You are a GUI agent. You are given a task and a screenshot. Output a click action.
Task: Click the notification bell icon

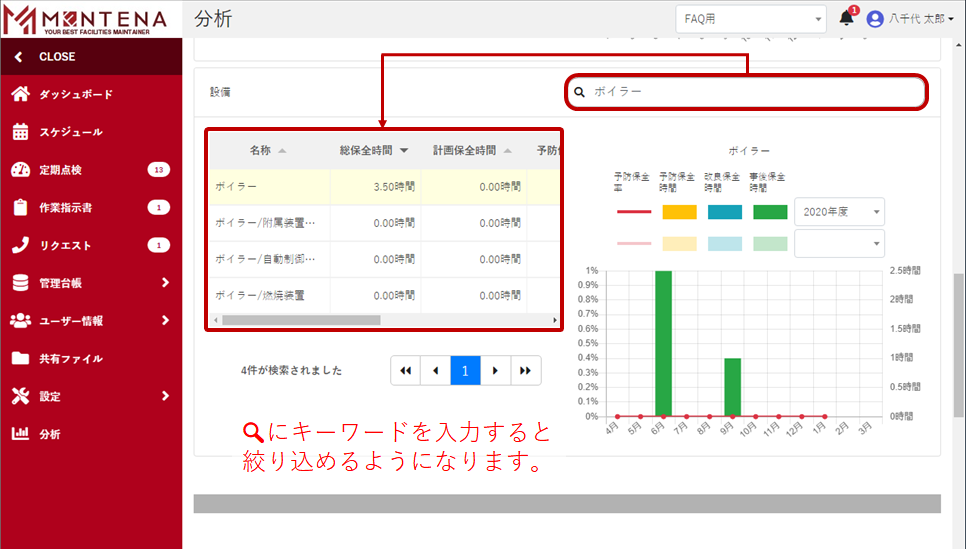click(846, 18)
